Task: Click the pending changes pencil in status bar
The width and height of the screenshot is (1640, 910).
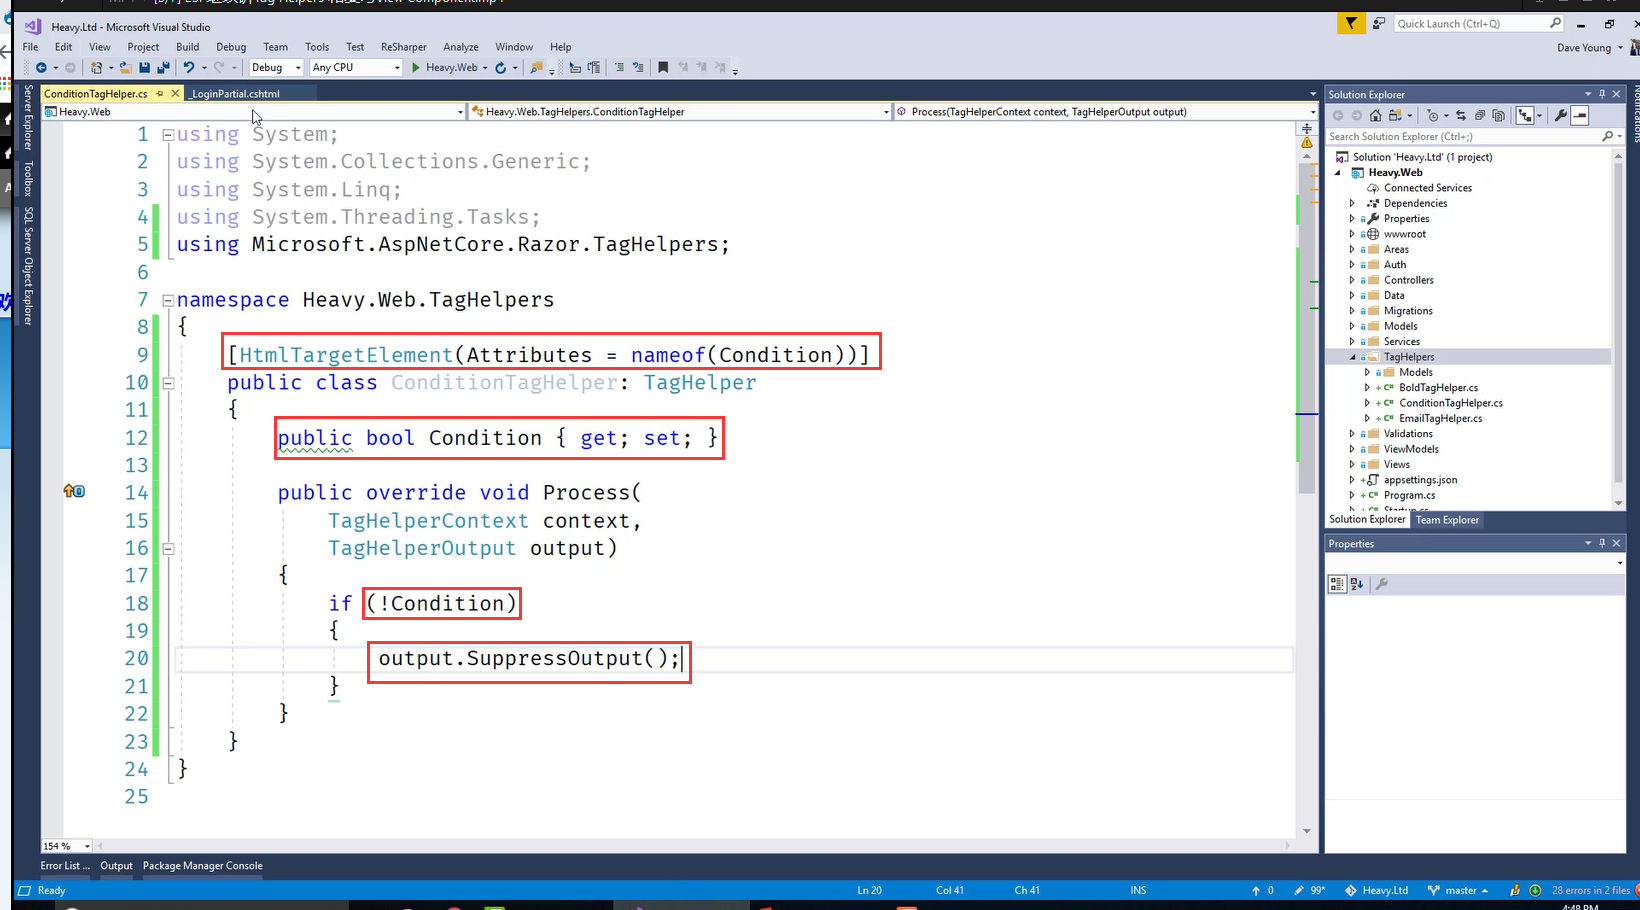Action: pos(1299,890)
